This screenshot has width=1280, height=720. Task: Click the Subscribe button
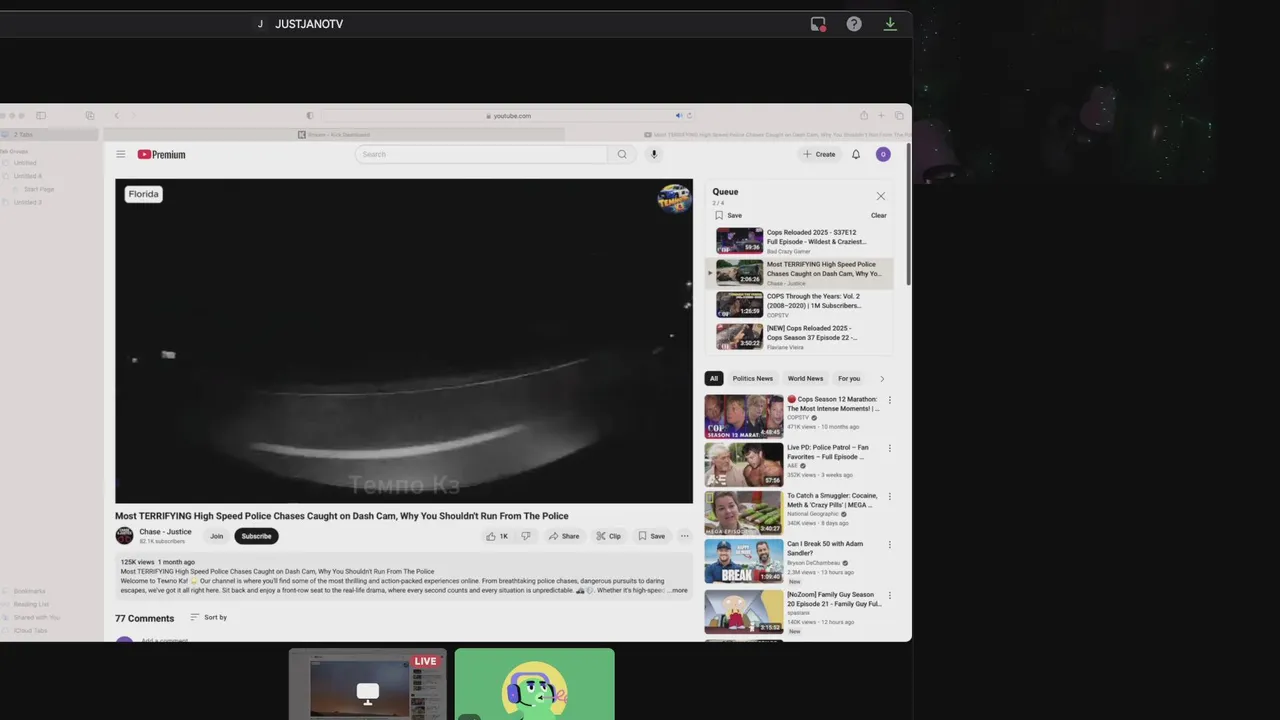(x=256, y=536)
